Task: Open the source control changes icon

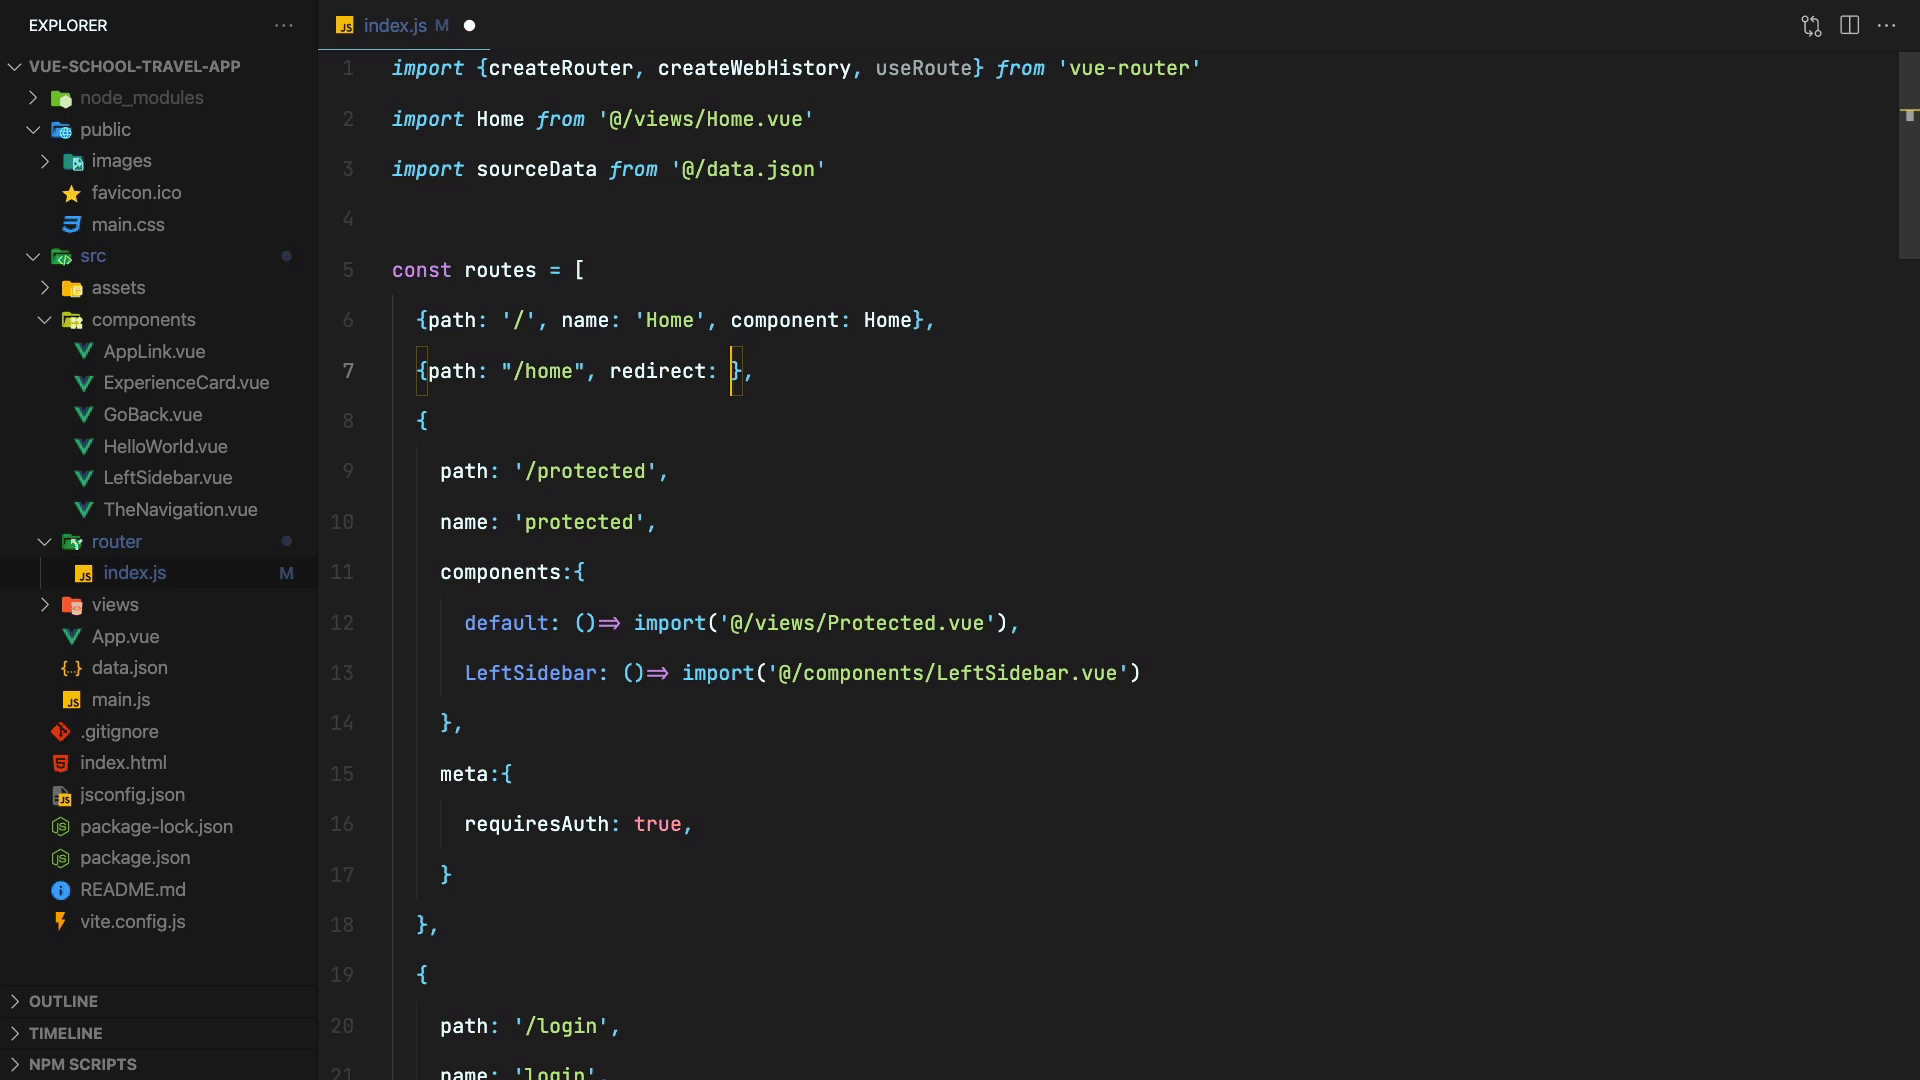Action: click(1811, 26)
